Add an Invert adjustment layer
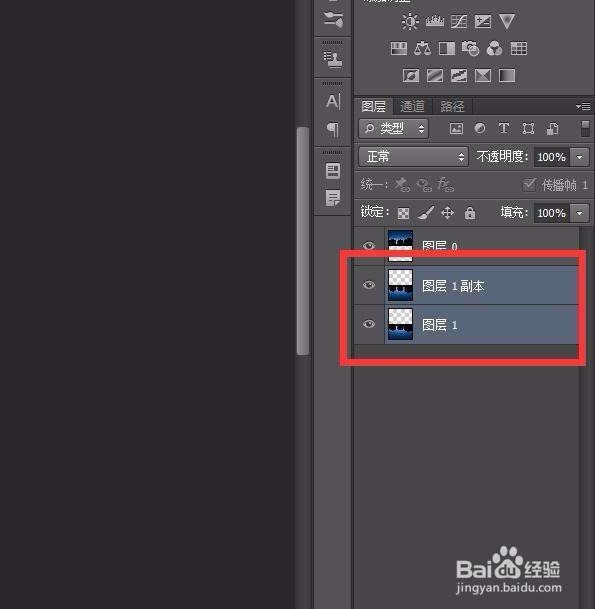 coord(411,76)
